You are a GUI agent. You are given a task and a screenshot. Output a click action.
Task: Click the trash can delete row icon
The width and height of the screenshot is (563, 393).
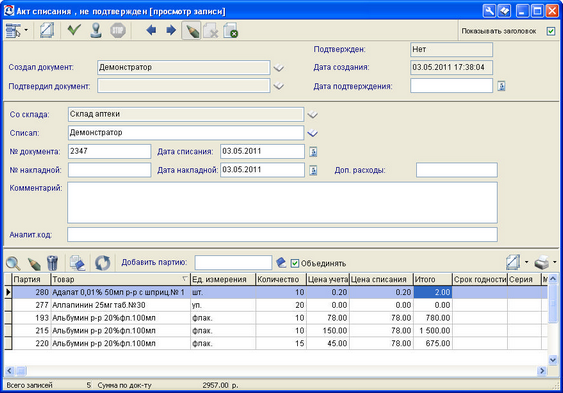click(x=52, y=263)
